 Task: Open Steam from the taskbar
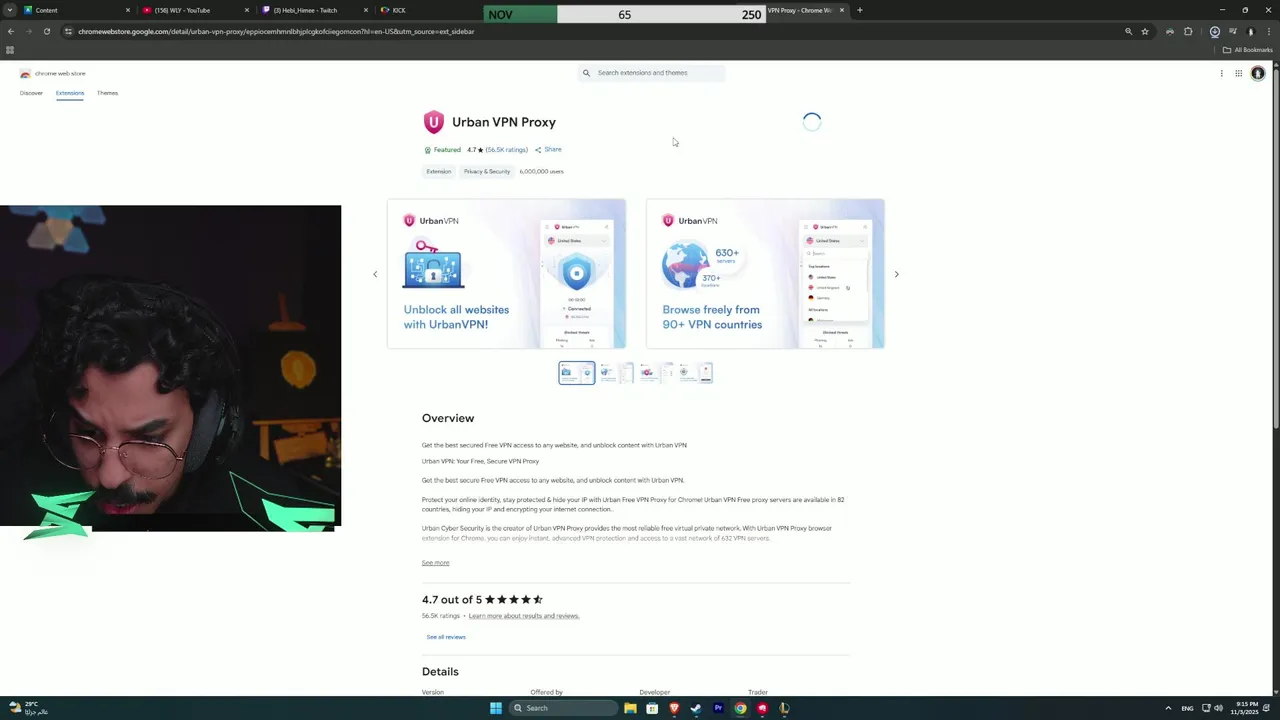point(696,708)
